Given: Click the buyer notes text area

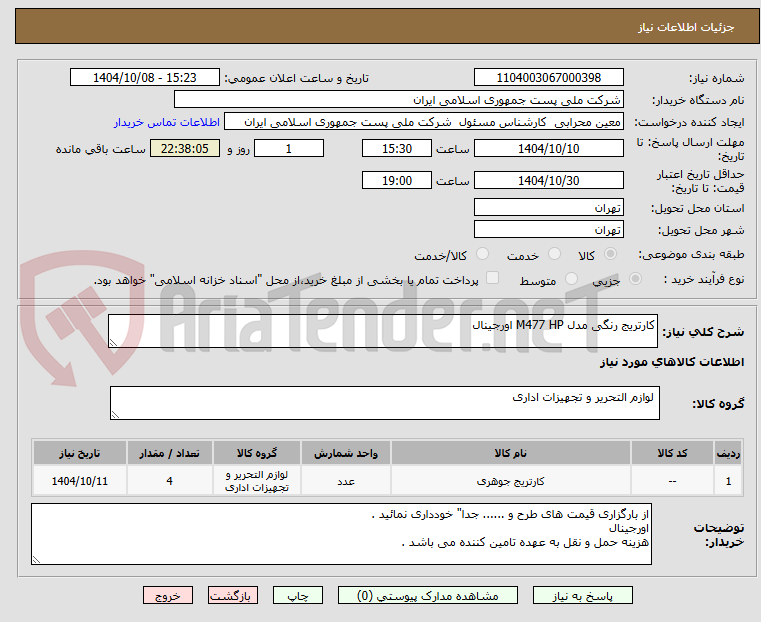Looking at the screenshot, I should 341,534.
